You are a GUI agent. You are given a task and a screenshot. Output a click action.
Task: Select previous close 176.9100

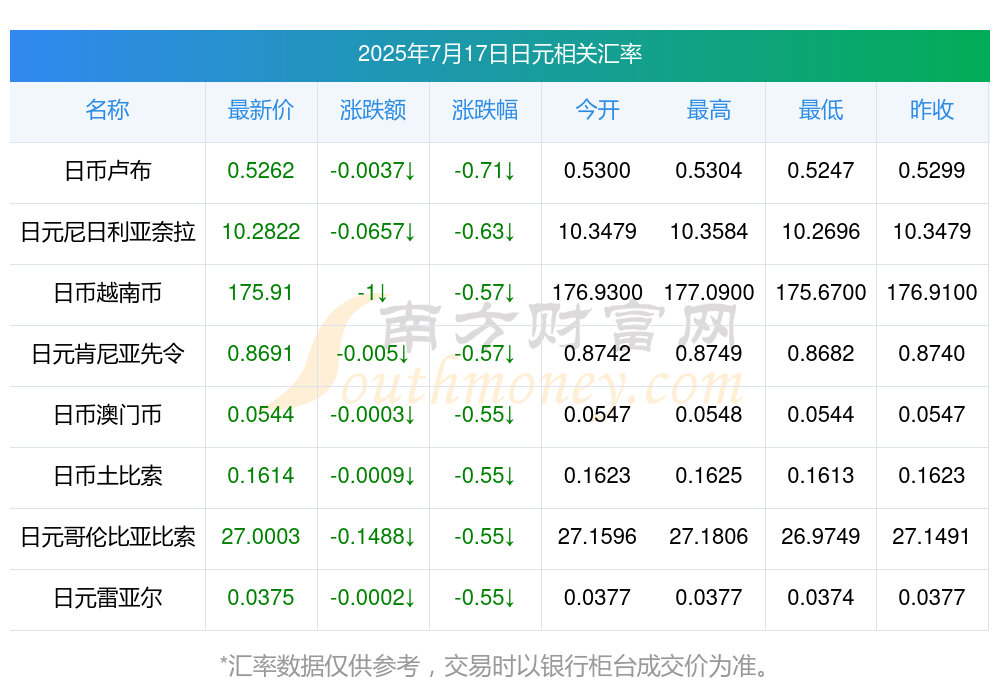coord(932,293)
